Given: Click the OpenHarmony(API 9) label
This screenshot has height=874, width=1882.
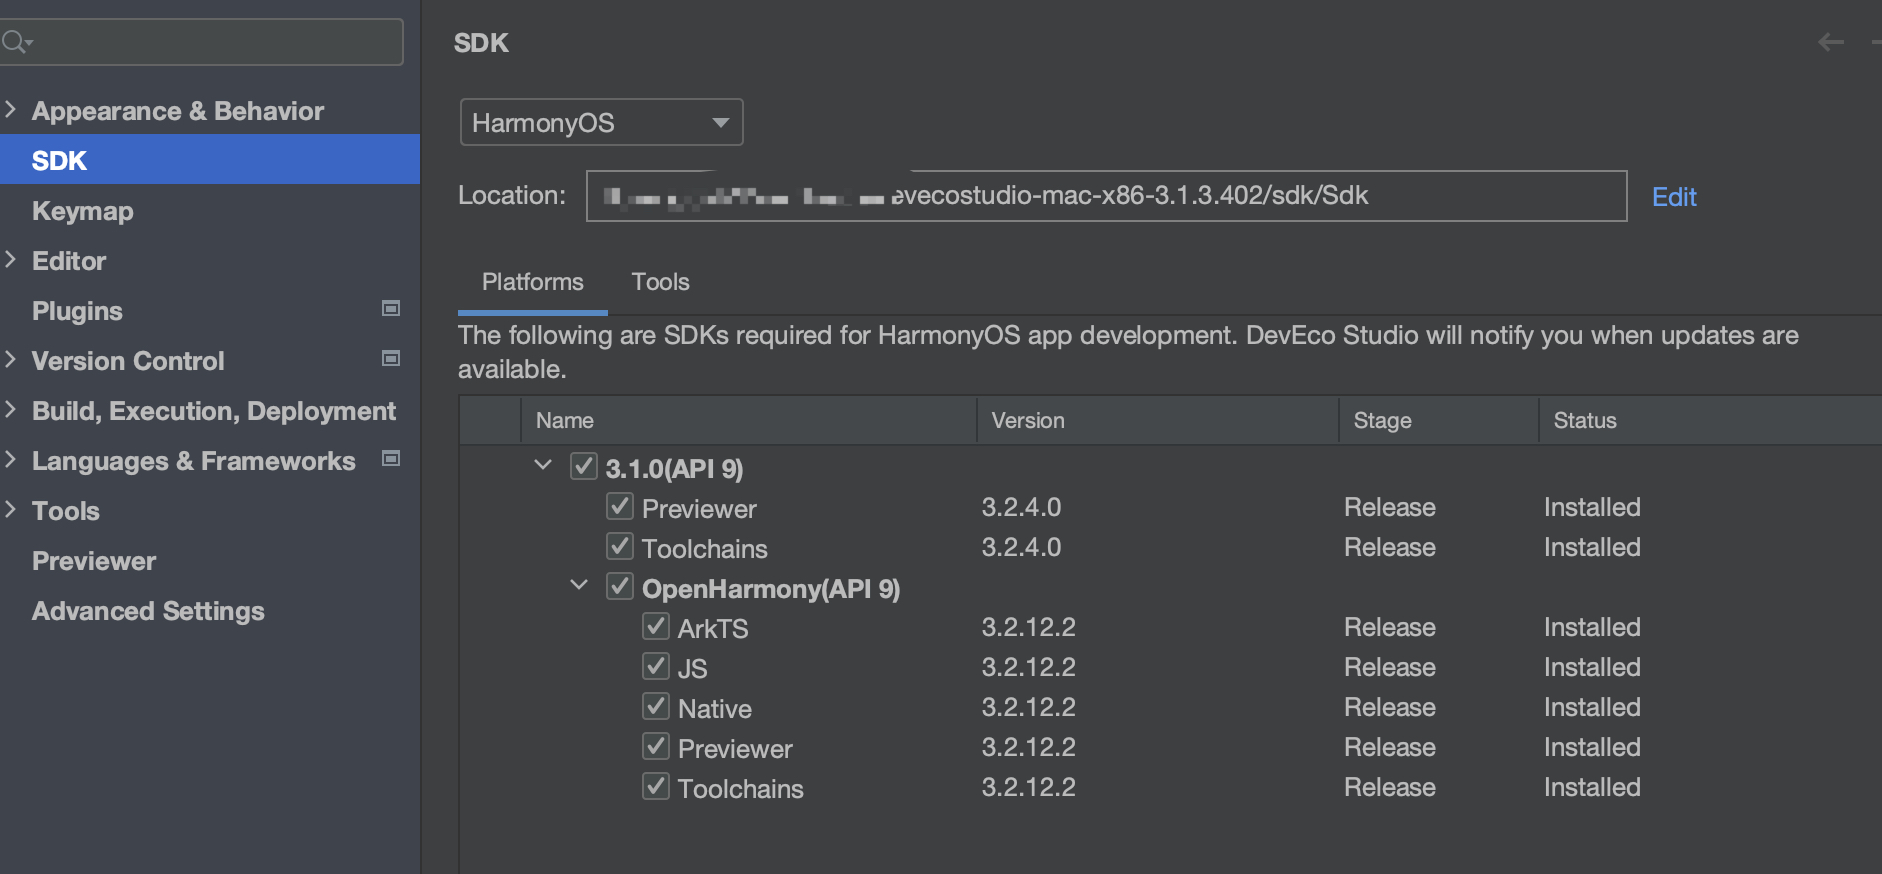Looking at the screenshot, I should coord(771,588).
